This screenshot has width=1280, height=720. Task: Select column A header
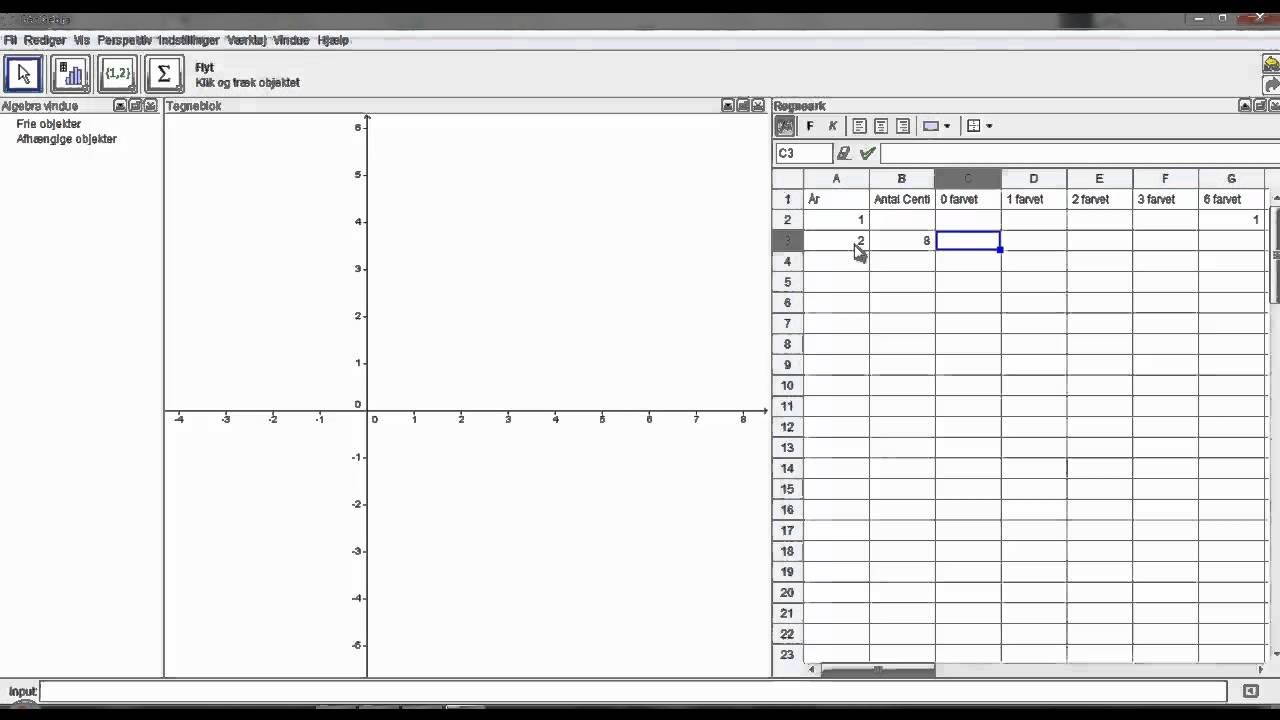(836, 179)
